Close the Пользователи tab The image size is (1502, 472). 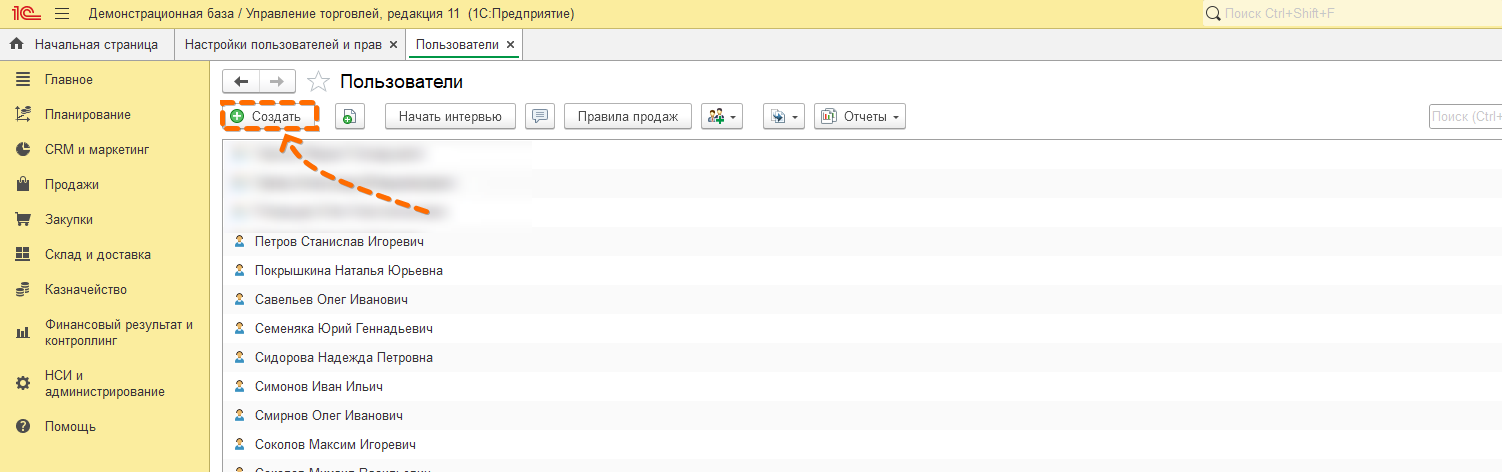pos(511,45)
